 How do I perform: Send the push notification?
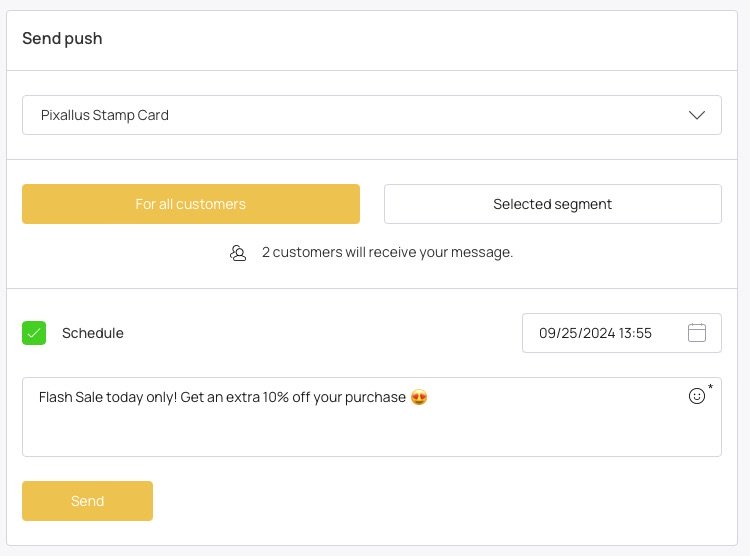88,501
